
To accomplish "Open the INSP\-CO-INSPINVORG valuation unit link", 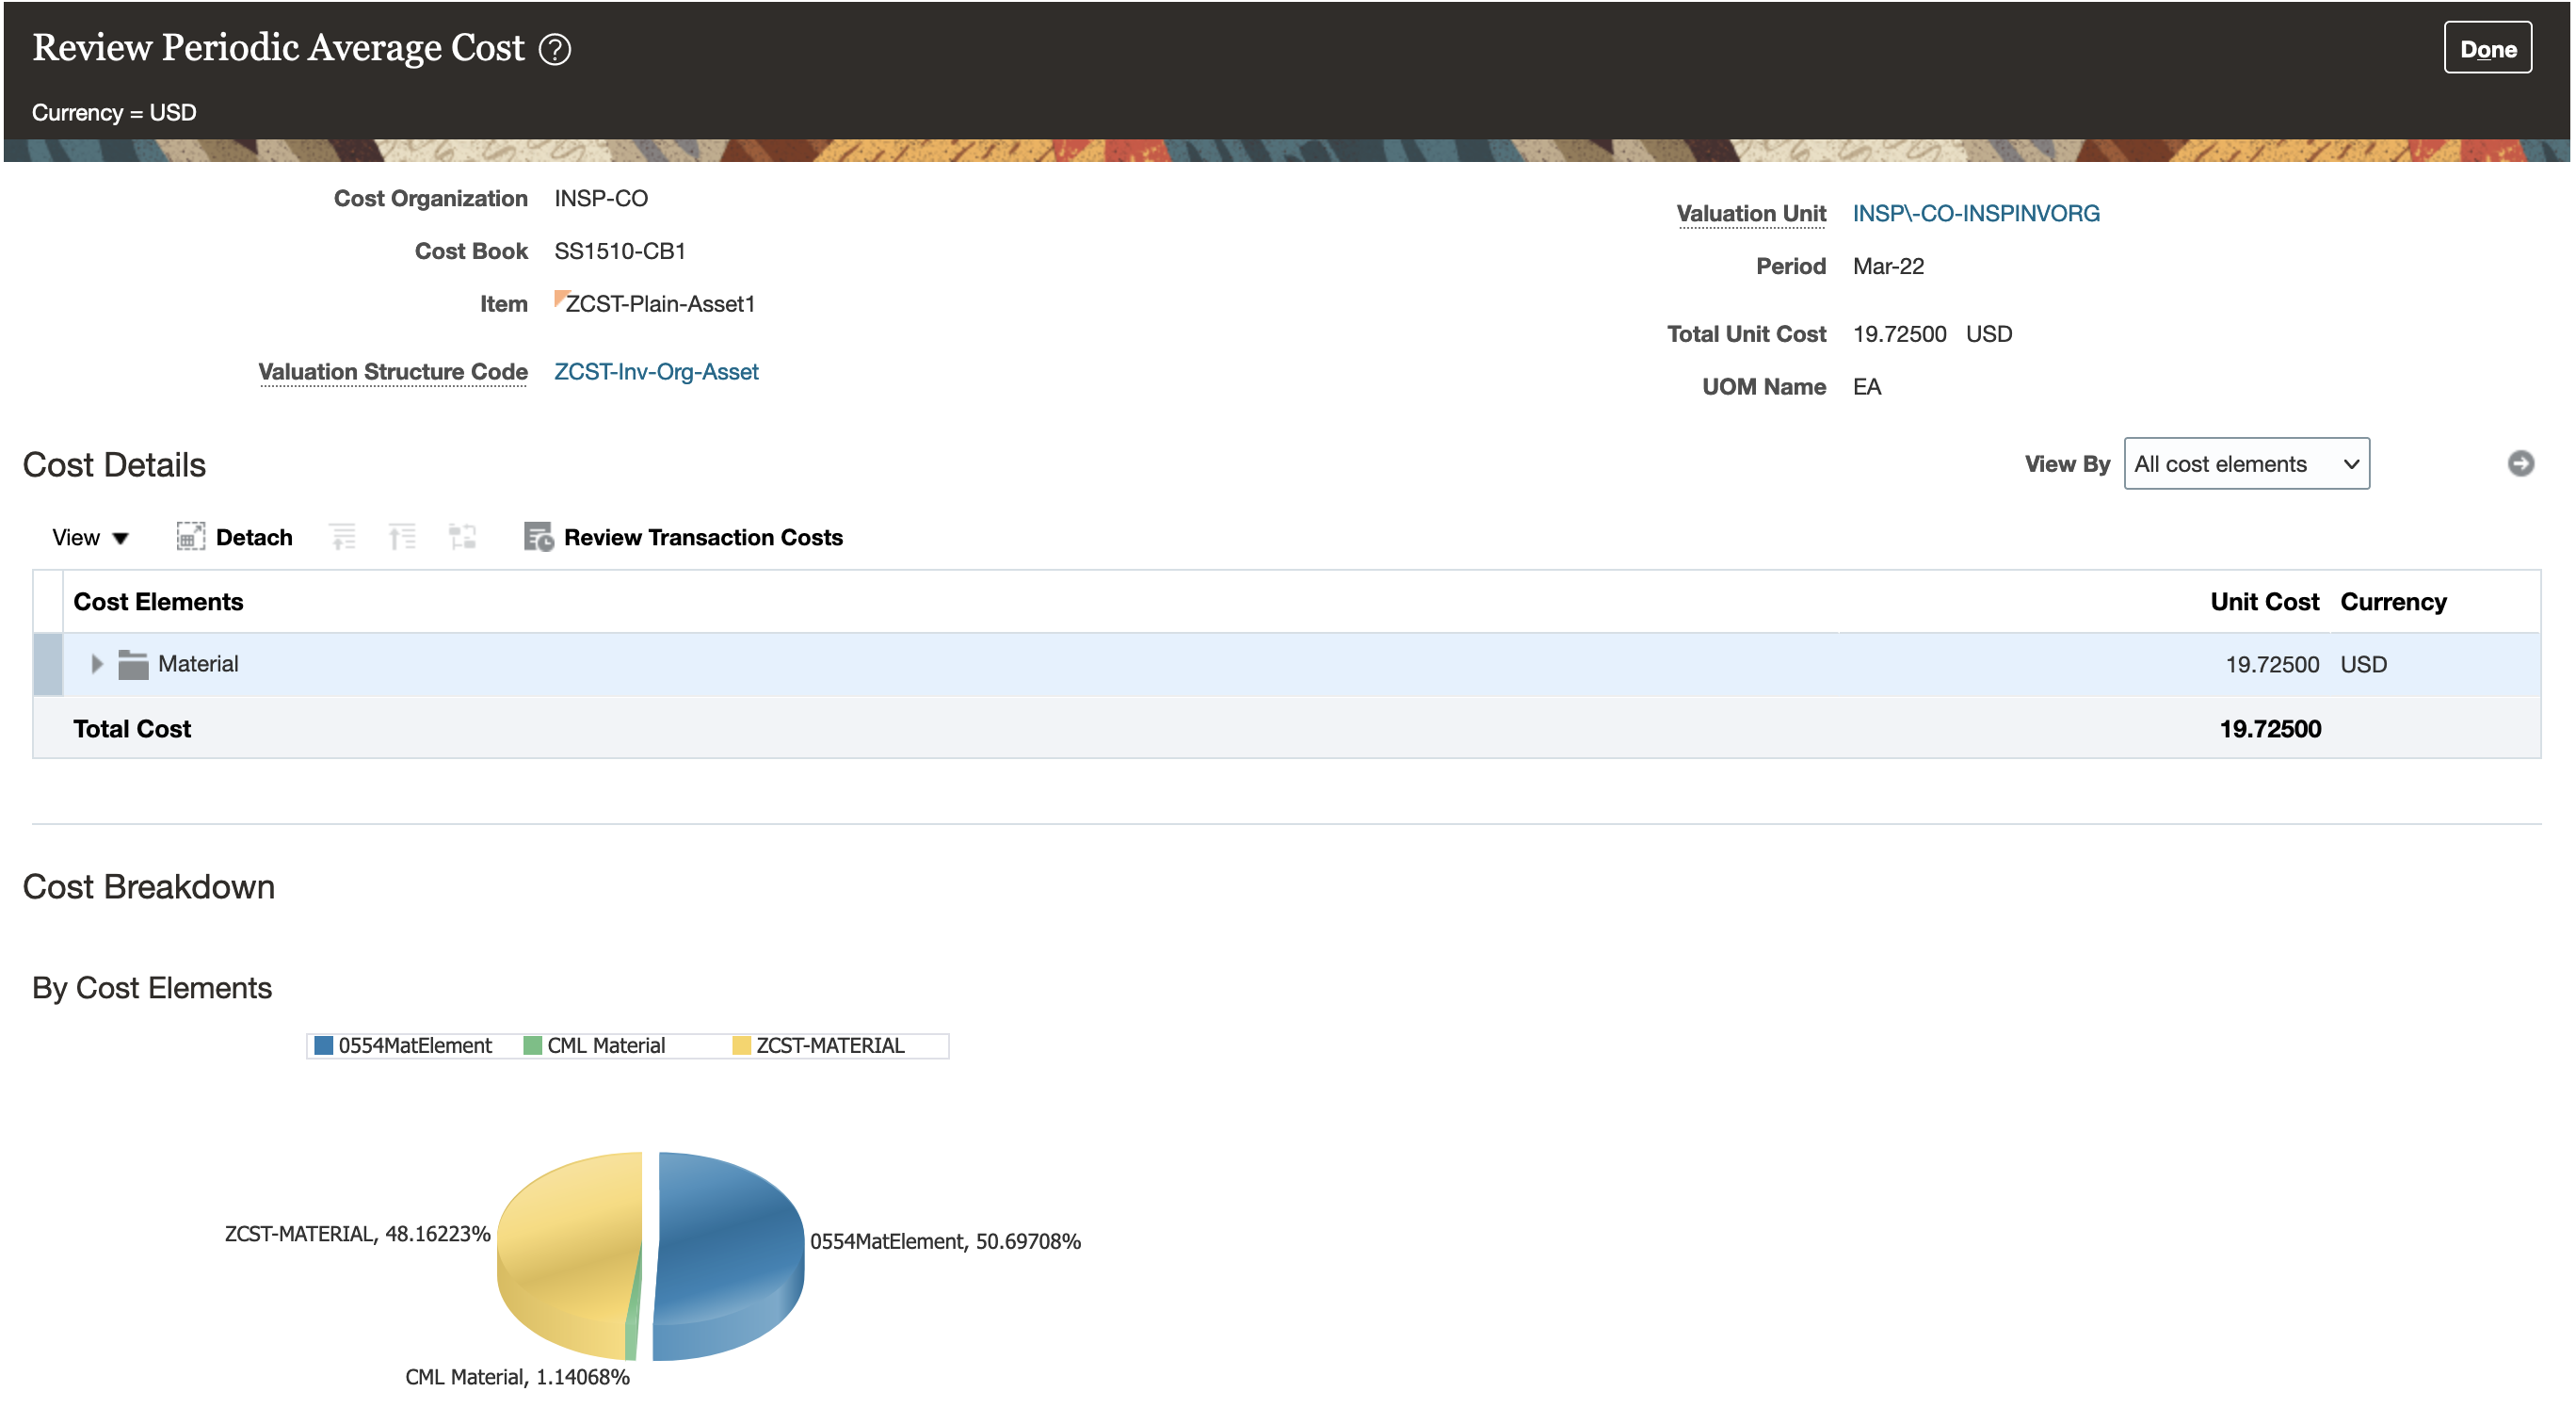I will tap(1975, 213).
